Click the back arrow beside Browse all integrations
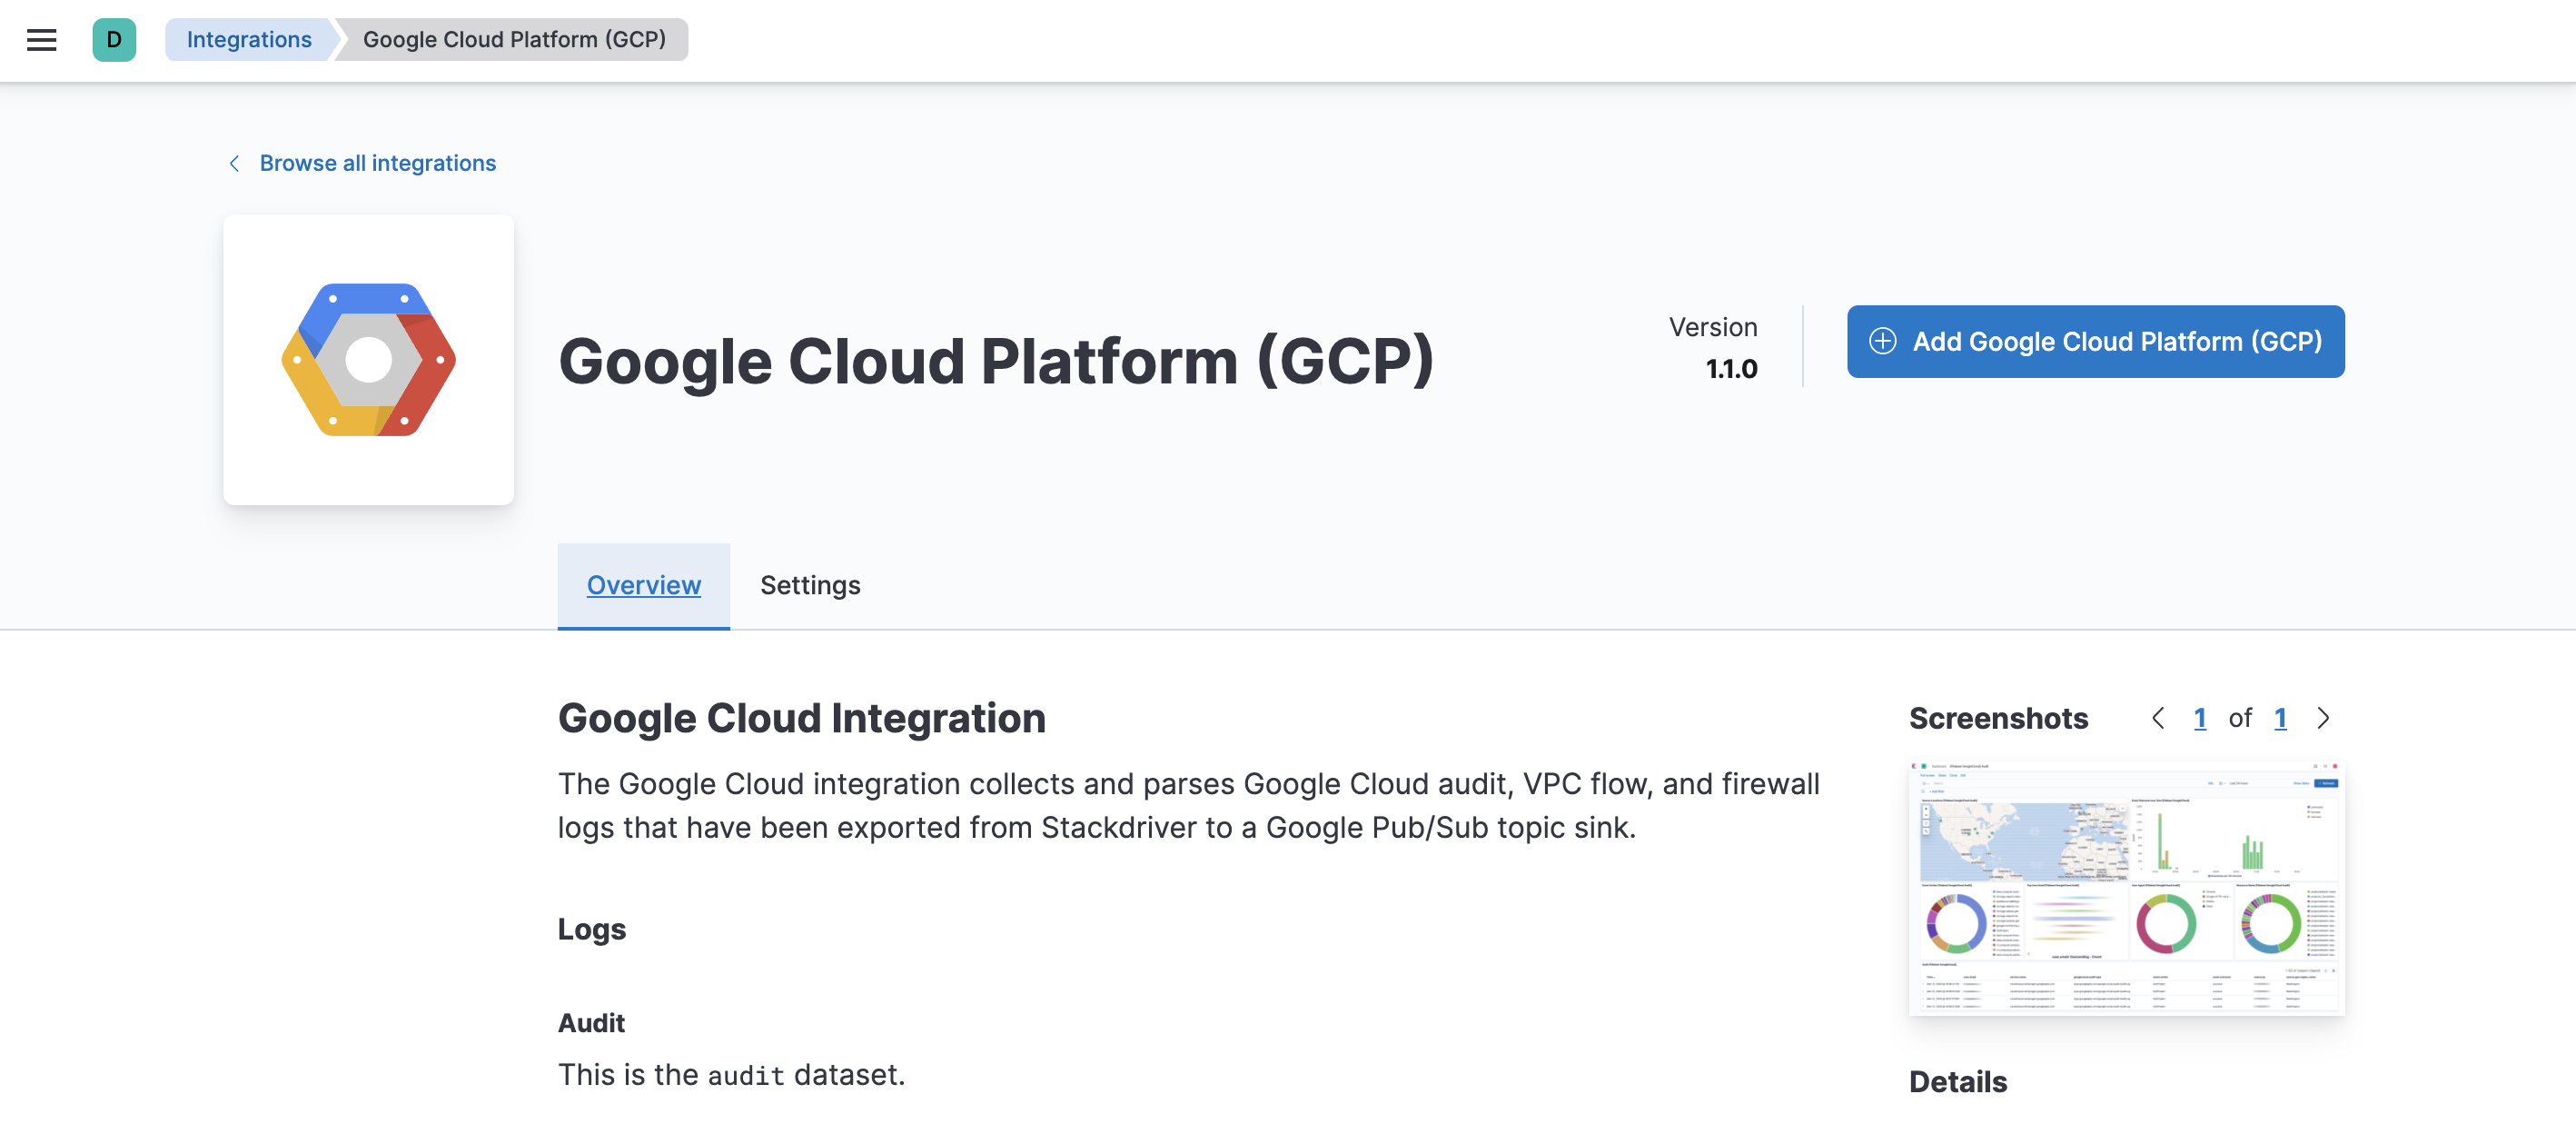 (x=234, y=162)
